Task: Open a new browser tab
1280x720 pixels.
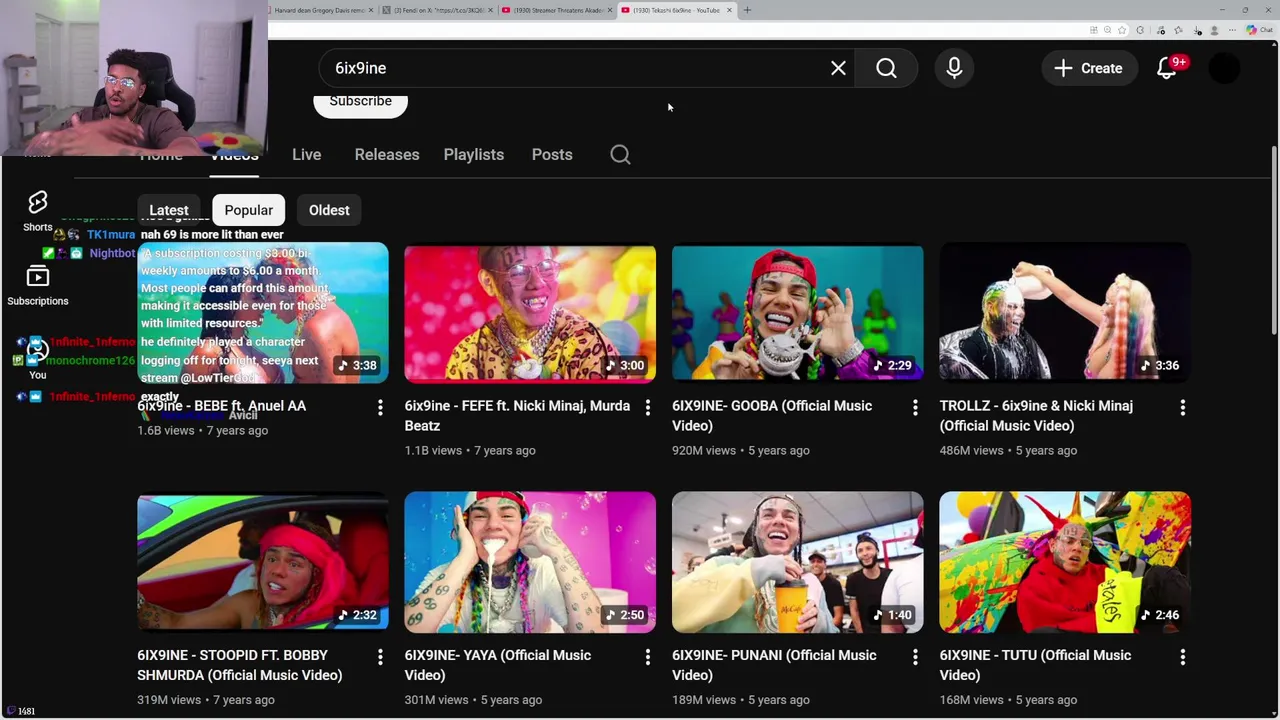Action: pyautogui.click(x=747, y=10)
